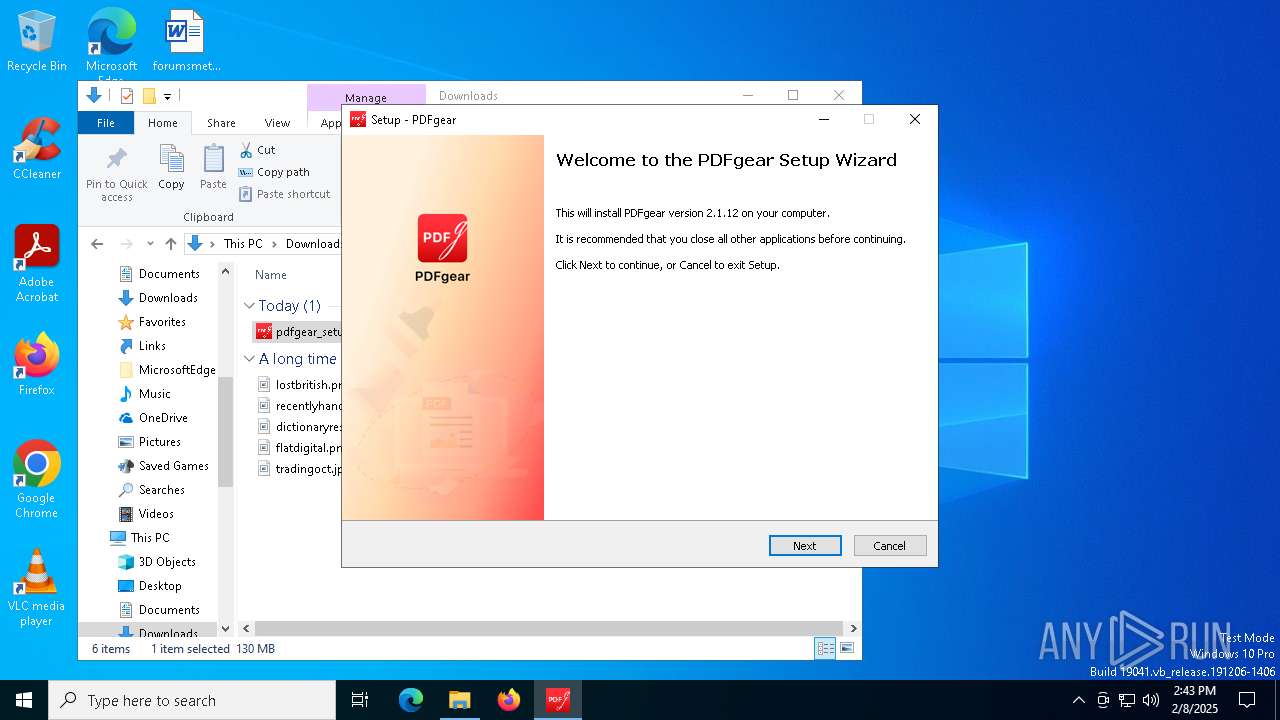The height and width of the screenshot is (720, 1280).
Task: Open the Windows Start menu
Action: click(24, 700)
